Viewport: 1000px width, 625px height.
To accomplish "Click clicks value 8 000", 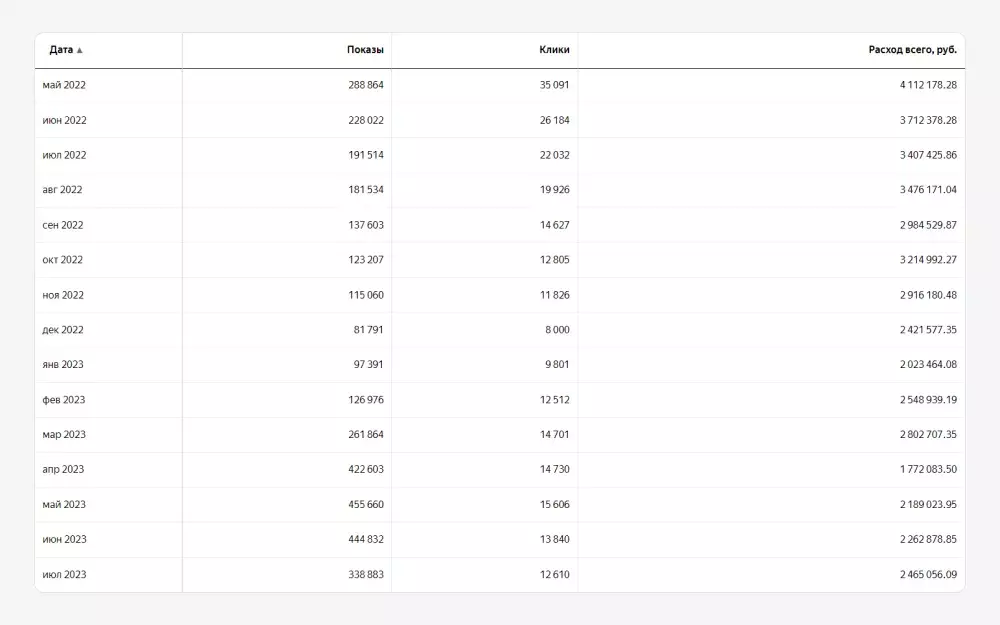I will point(557,330).
